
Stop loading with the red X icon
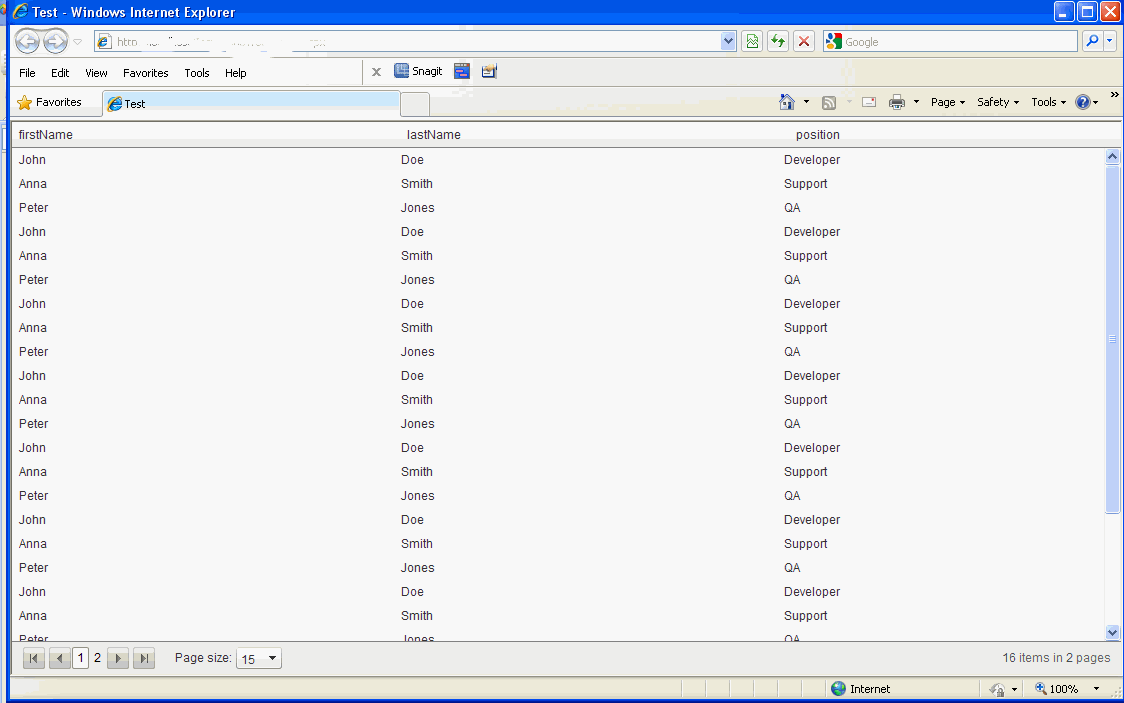[804, 42]
